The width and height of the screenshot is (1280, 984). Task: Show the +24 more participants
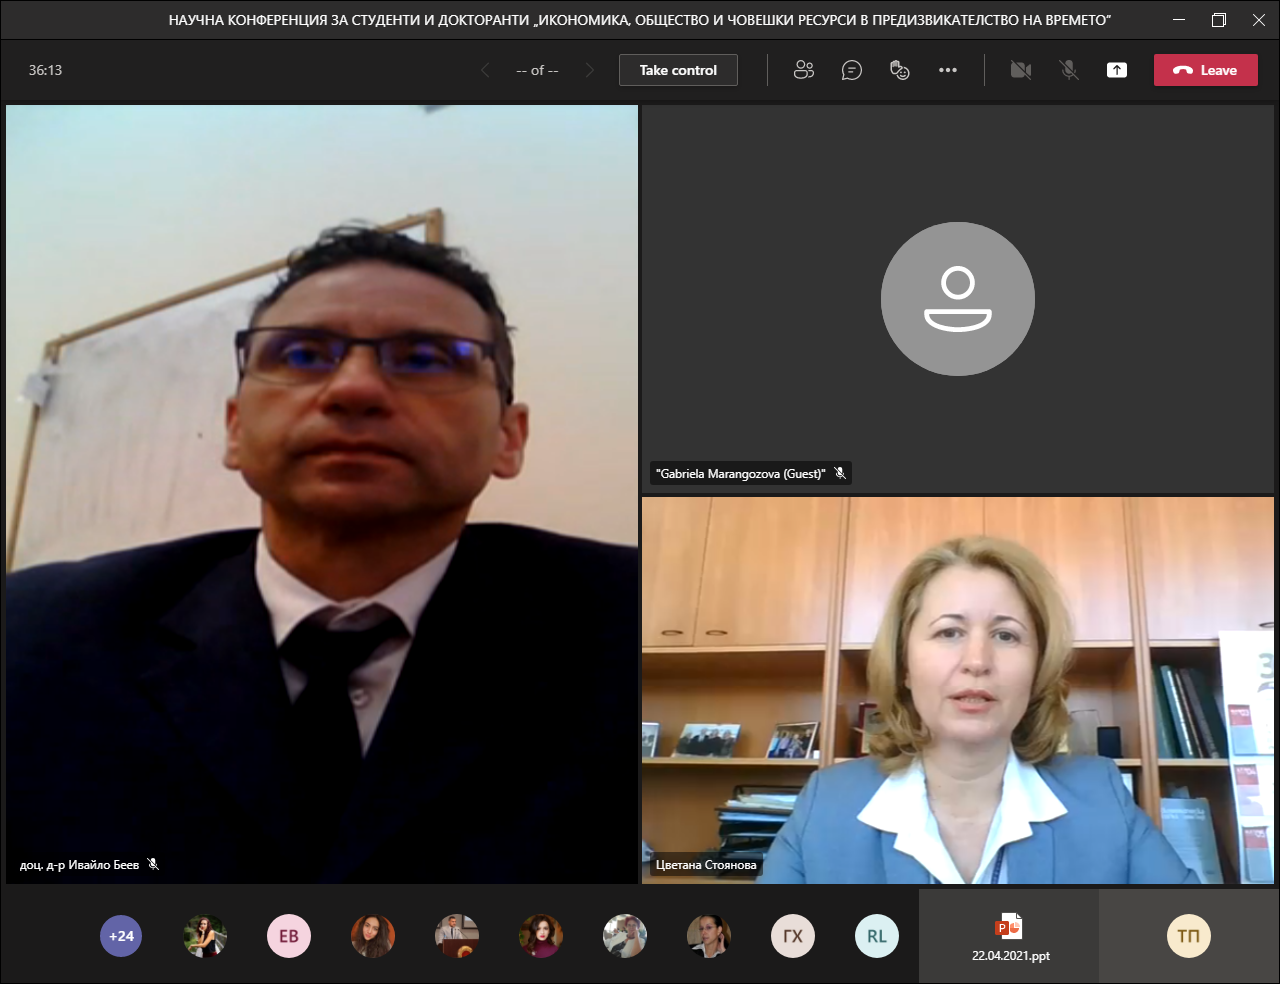pos(121,936)
